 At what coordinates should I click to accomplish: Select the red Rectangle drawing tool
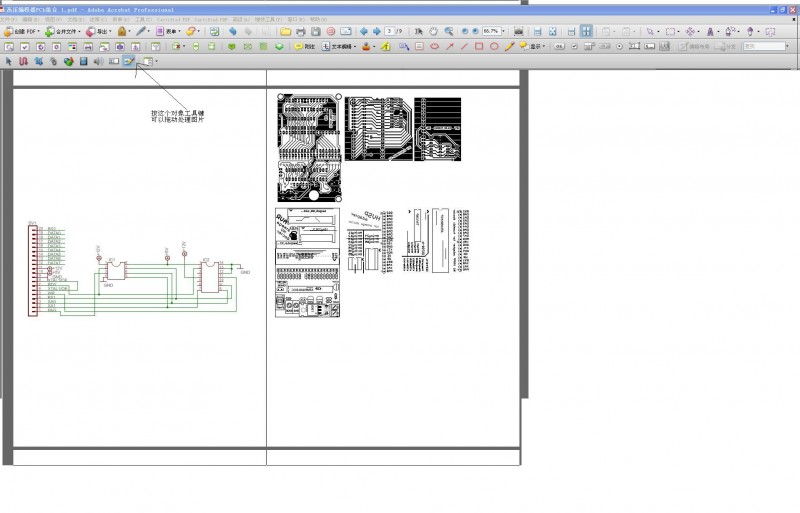[479, 46]
